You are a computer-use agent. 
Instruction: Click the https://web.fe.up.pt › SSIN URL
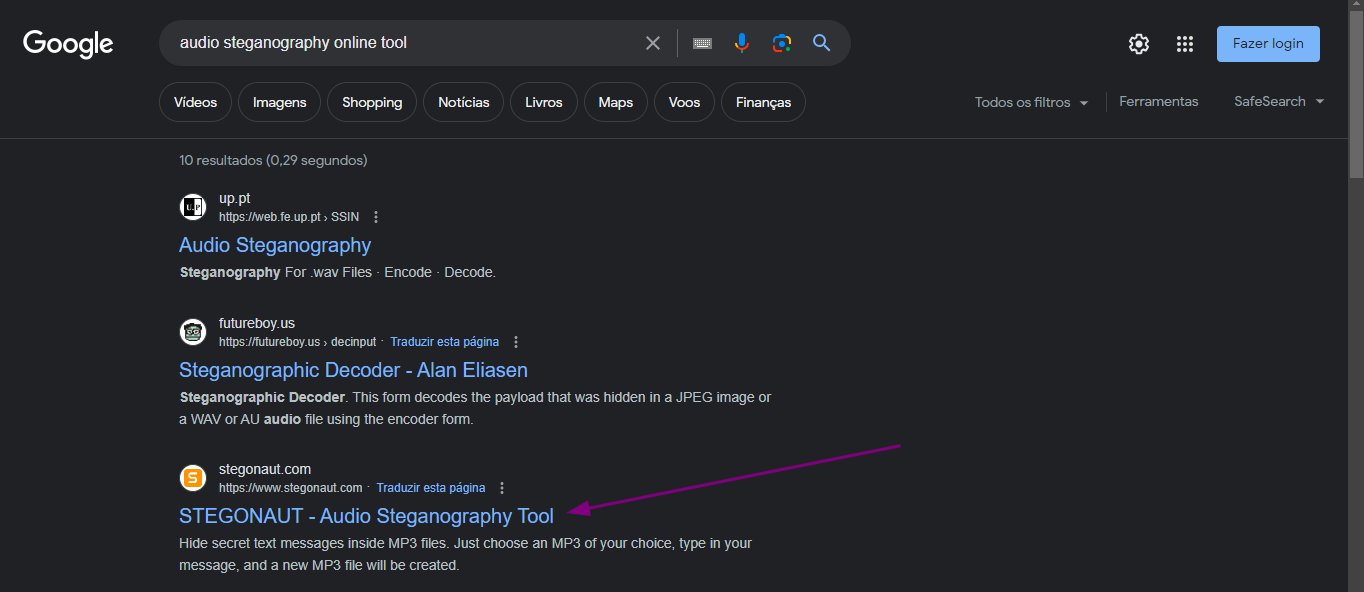(289, 217)
